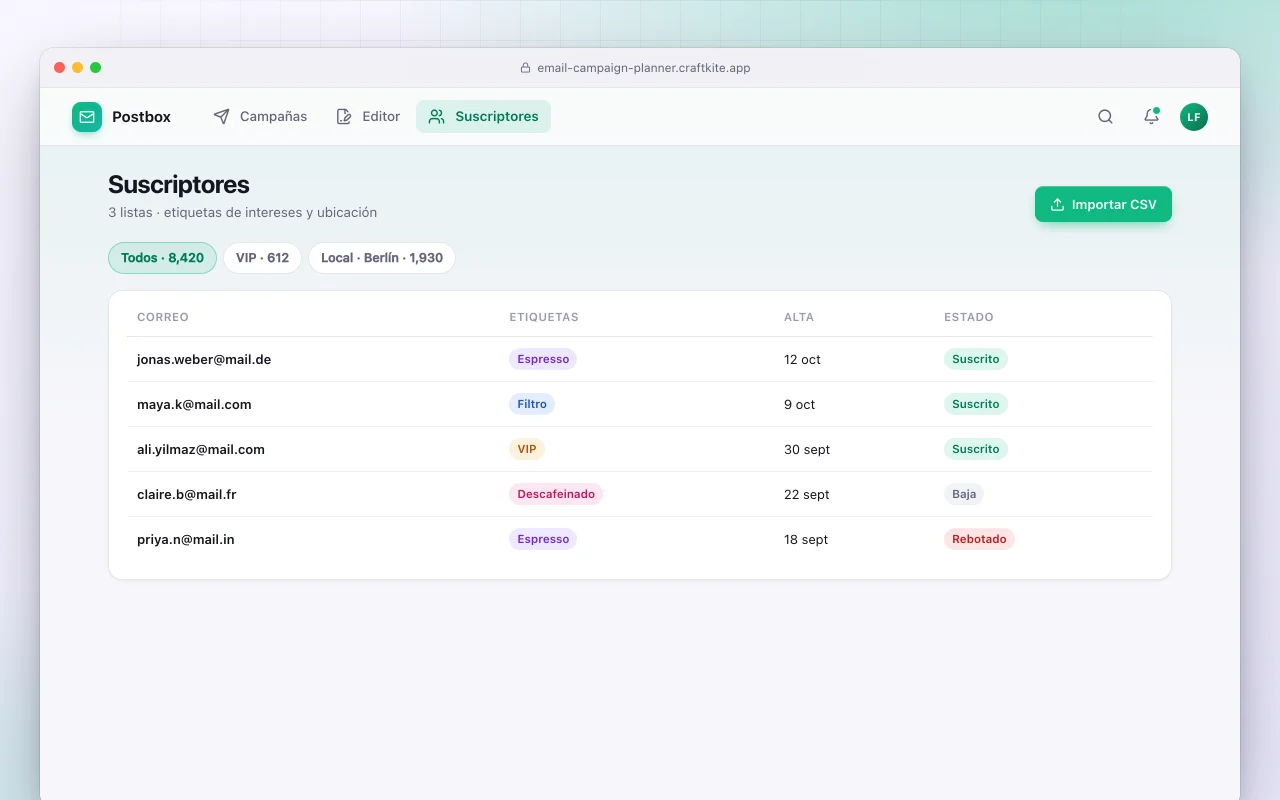Image resolution: width=1280 pixels, height=800 pixels.
Task: Sort by the ALTA column header
Action: click(x=799, y=317)
